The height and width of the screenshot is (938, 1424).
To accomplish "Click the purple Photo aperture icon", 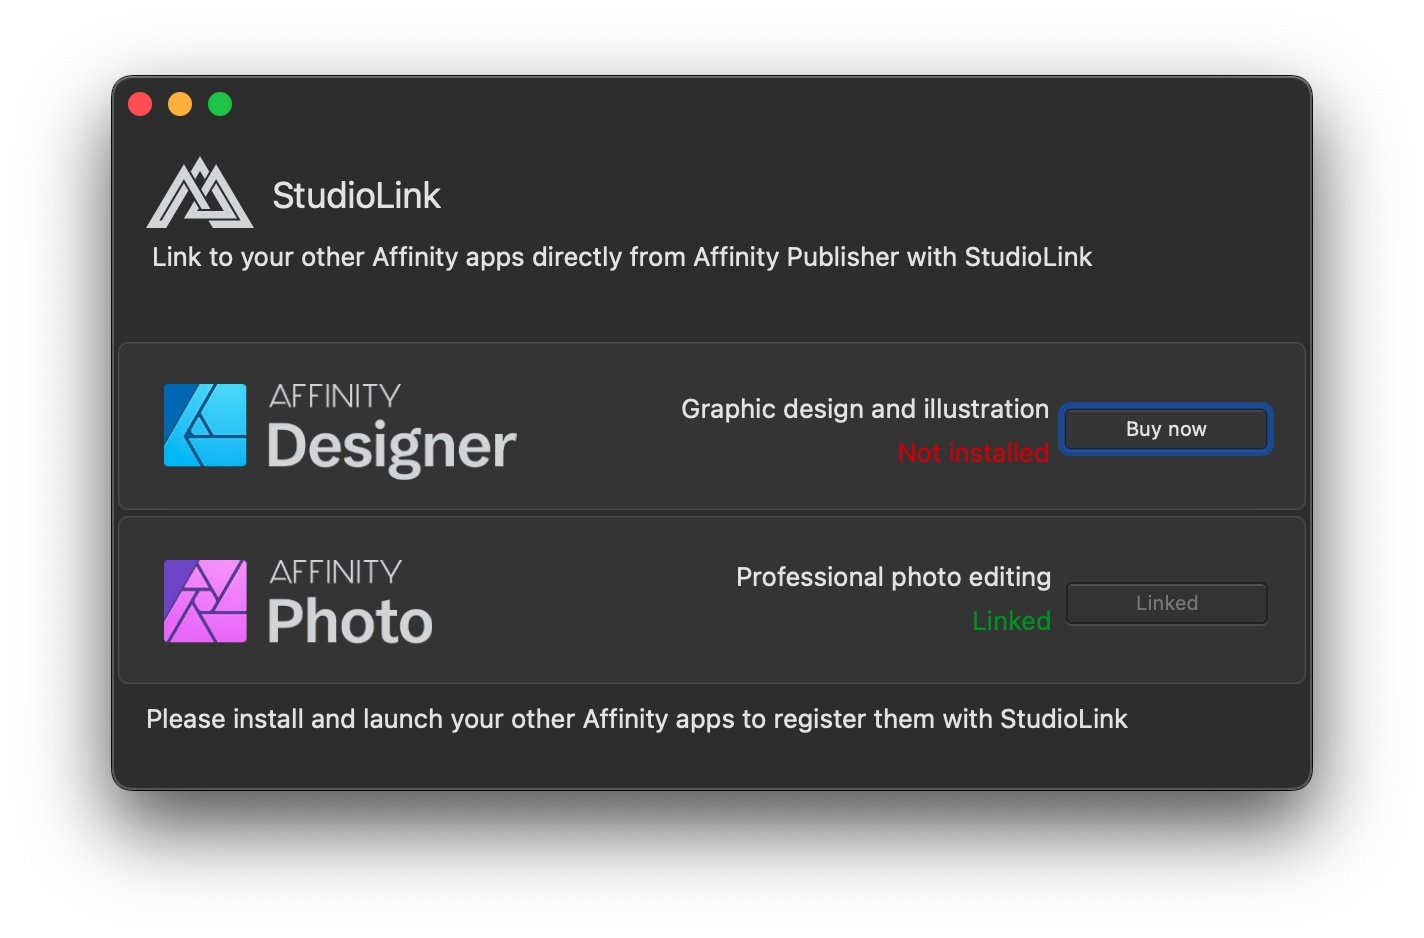I will 203,599.
